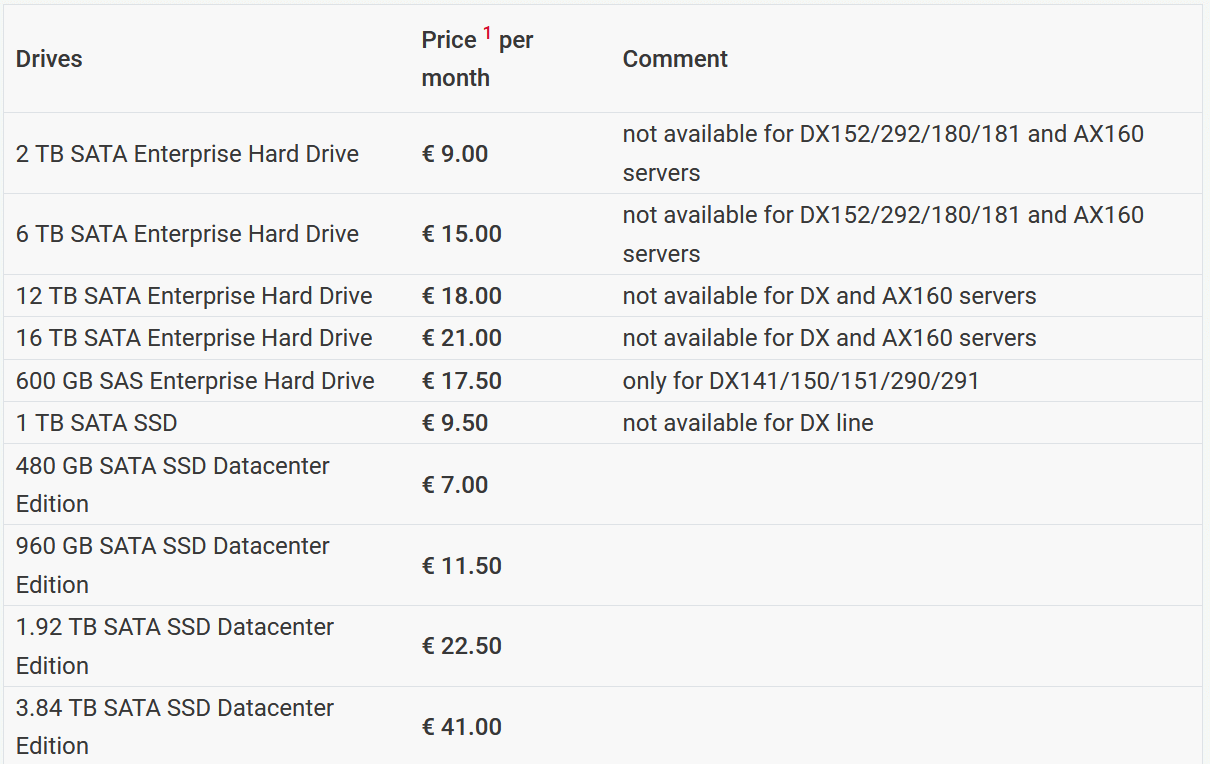Click the € 15.00 price value

coord(462,234)
